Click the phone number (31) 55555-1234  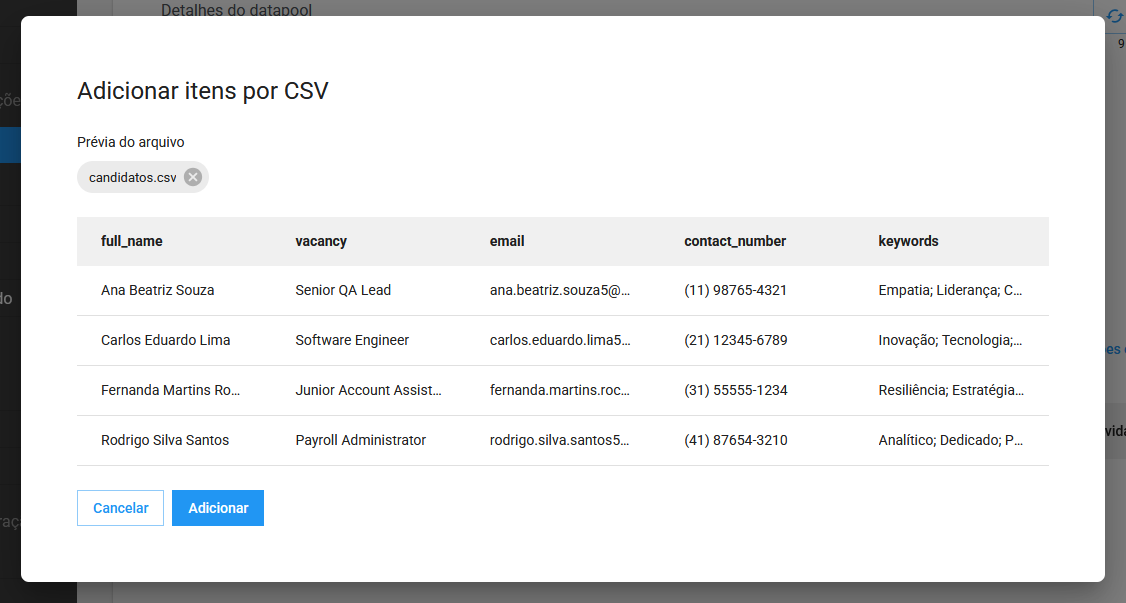pos(735,390)
